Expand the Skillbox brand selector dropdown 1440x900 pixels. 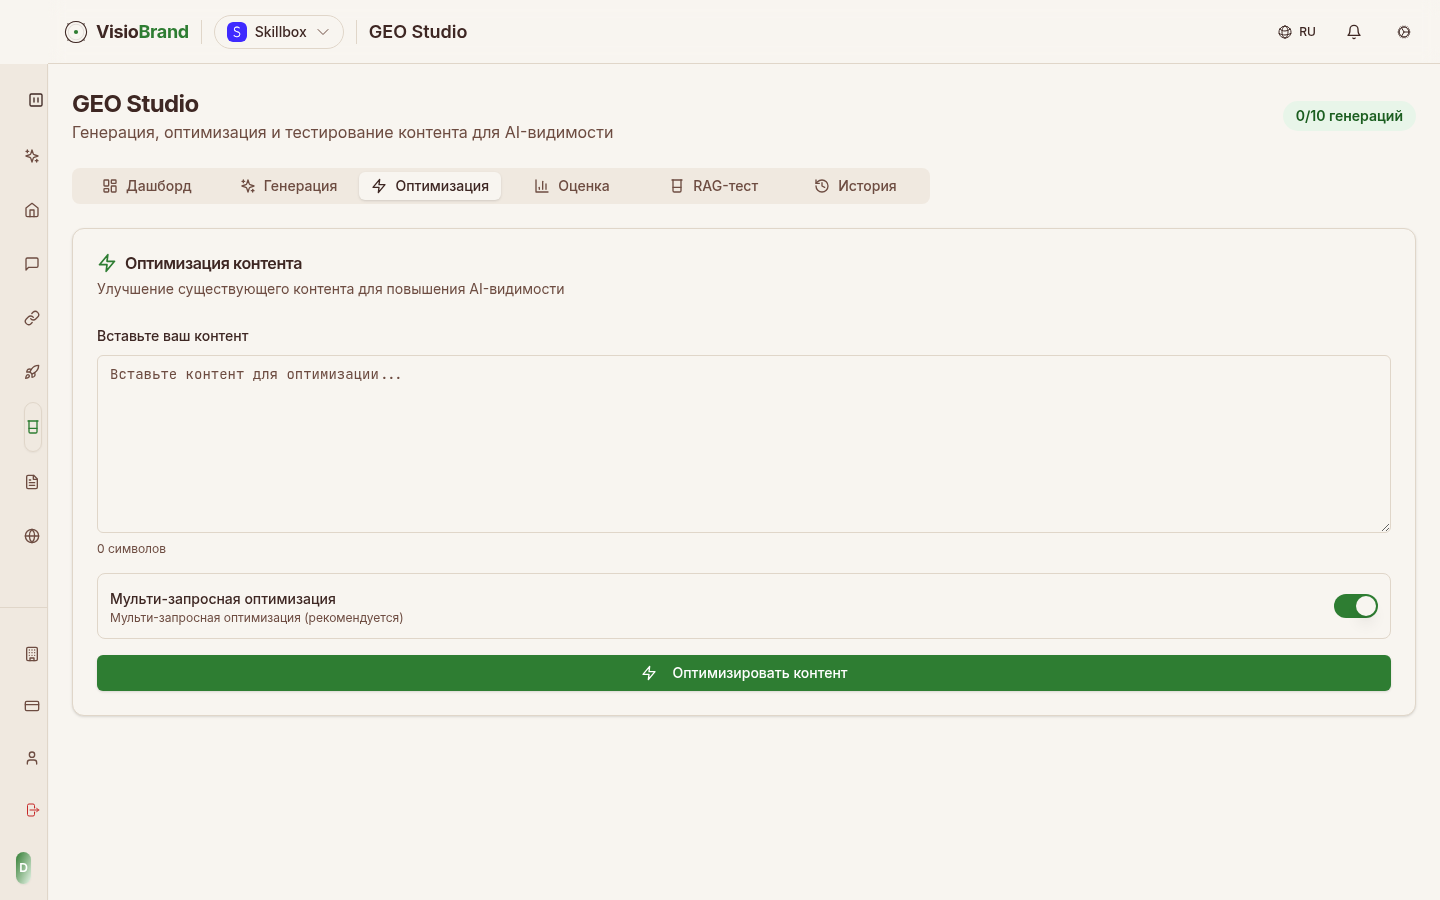click(x=279, y=32)
